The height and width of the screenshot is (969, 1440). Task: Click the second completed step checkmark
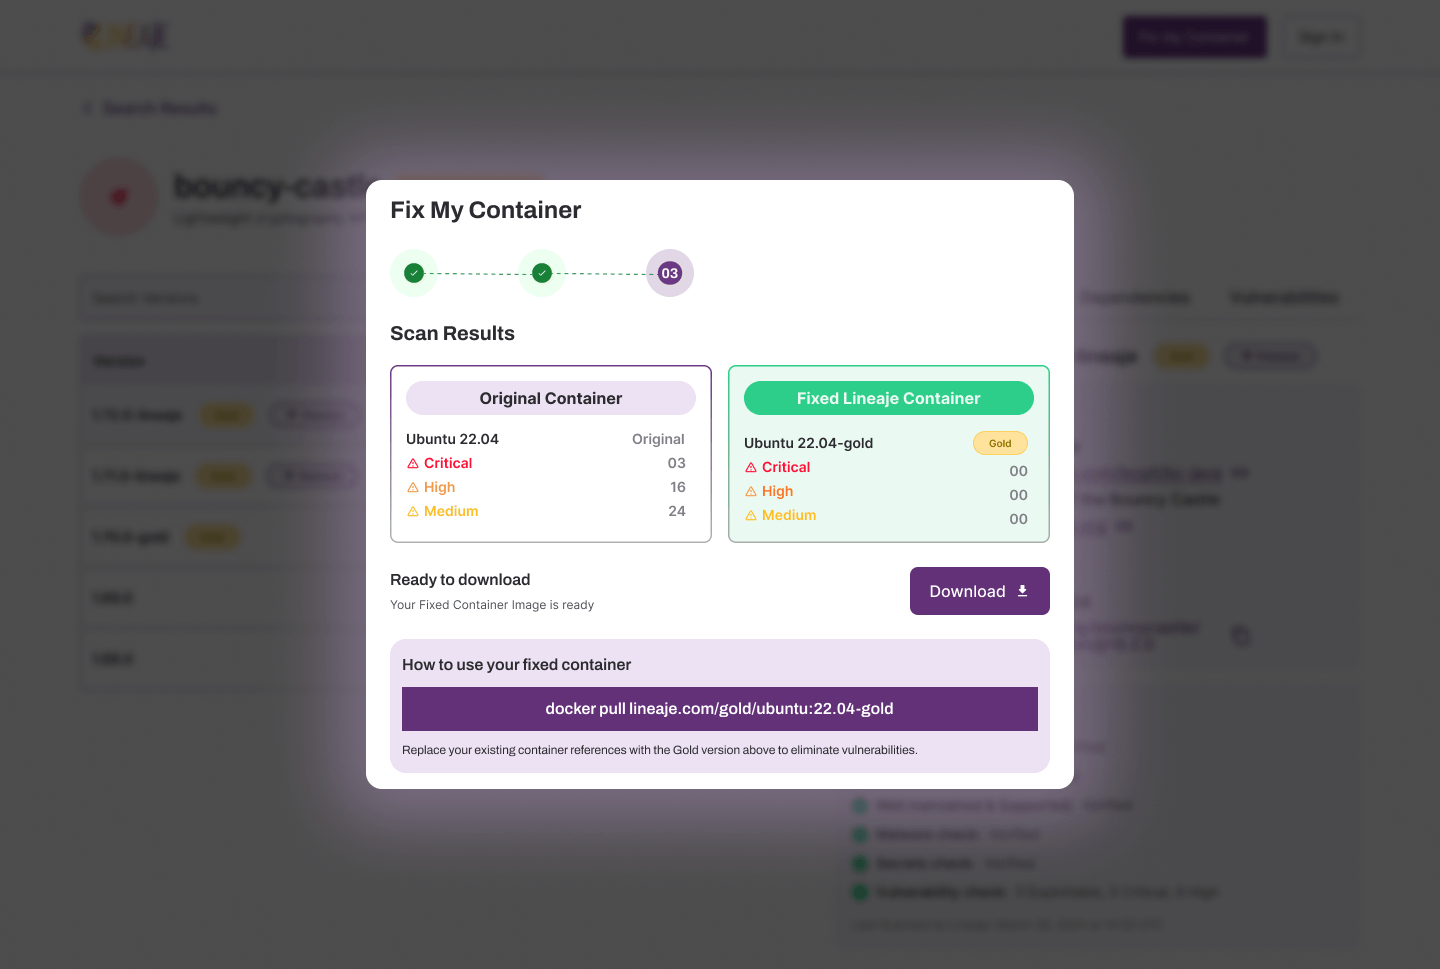pos(542,273)
